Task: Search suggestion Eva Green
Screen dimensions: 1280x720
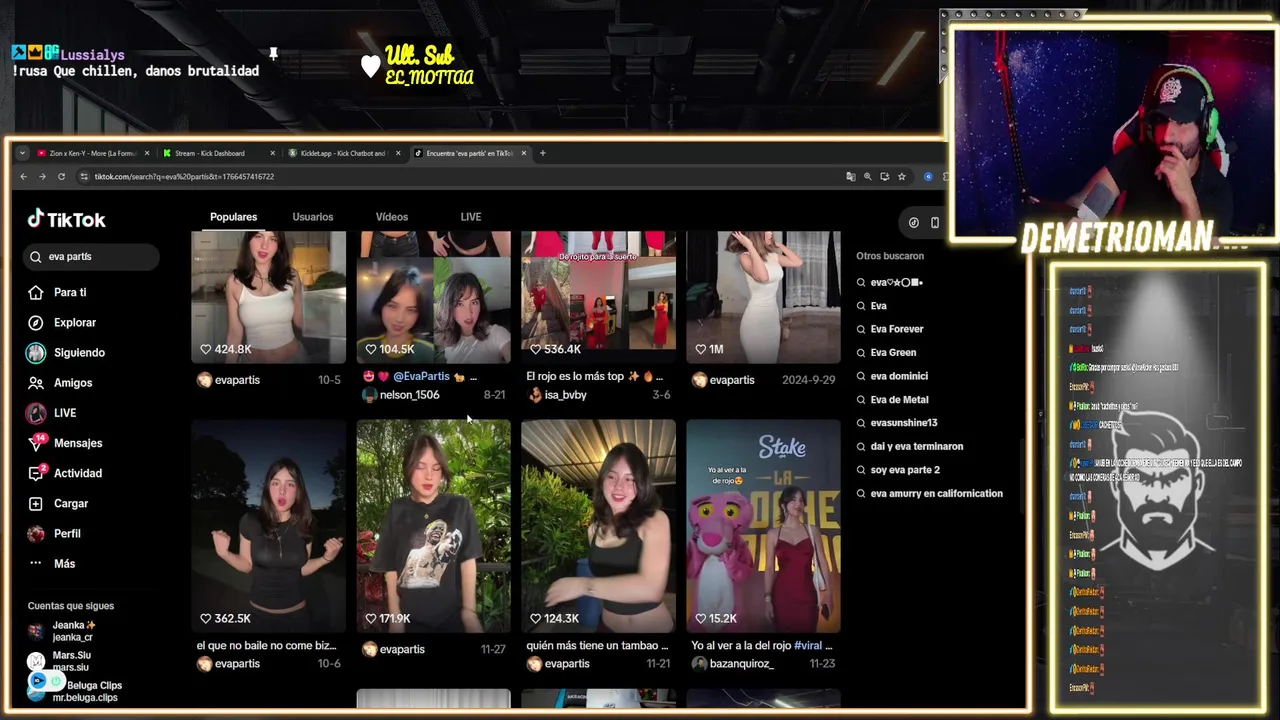Action: tap(893, 352)
